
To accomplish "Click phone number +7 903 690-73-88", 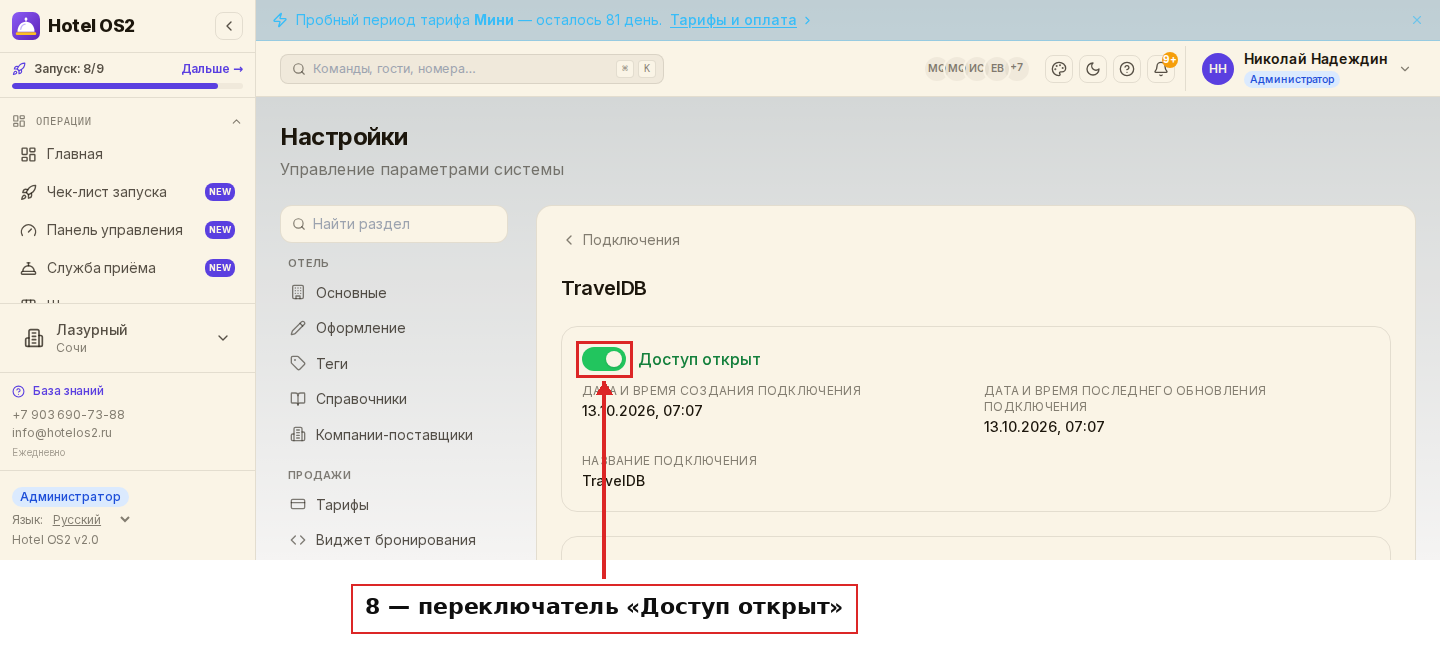I will coord(68,415).
